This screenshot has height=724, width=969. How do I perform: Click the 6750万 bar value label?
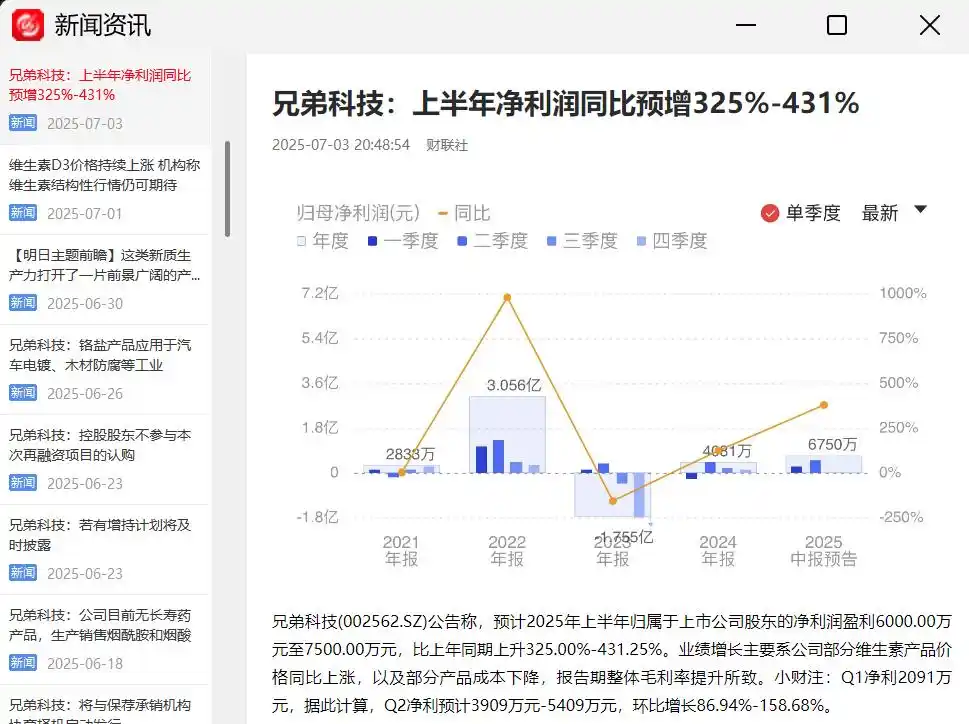tap(832, 445)
